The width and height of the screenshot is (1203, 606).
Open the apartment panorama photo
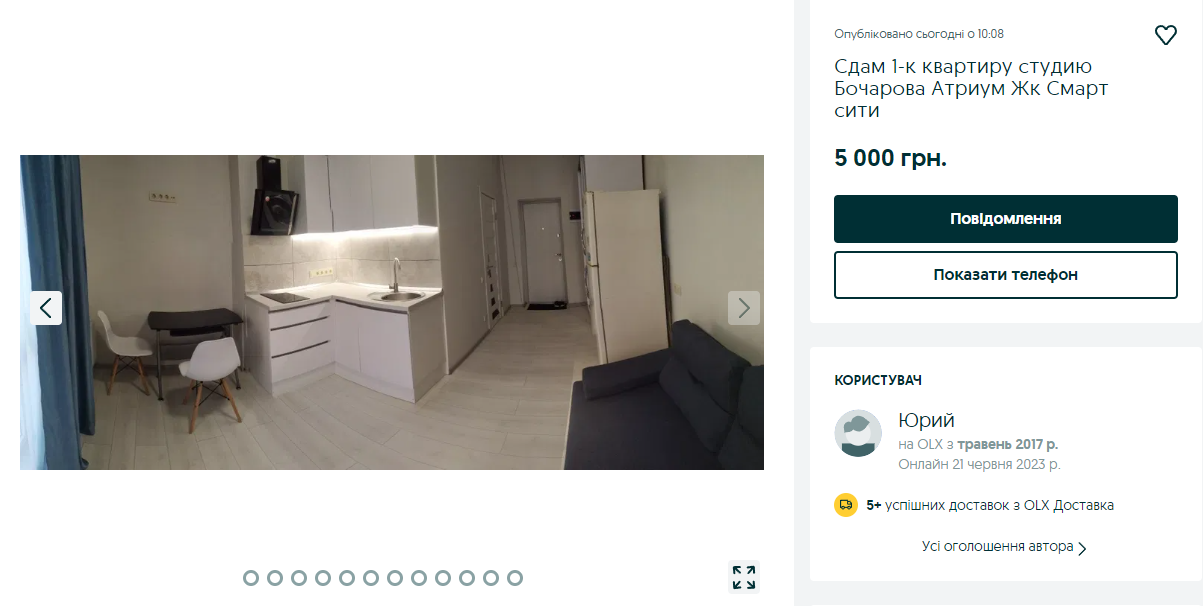pos(392,312)
